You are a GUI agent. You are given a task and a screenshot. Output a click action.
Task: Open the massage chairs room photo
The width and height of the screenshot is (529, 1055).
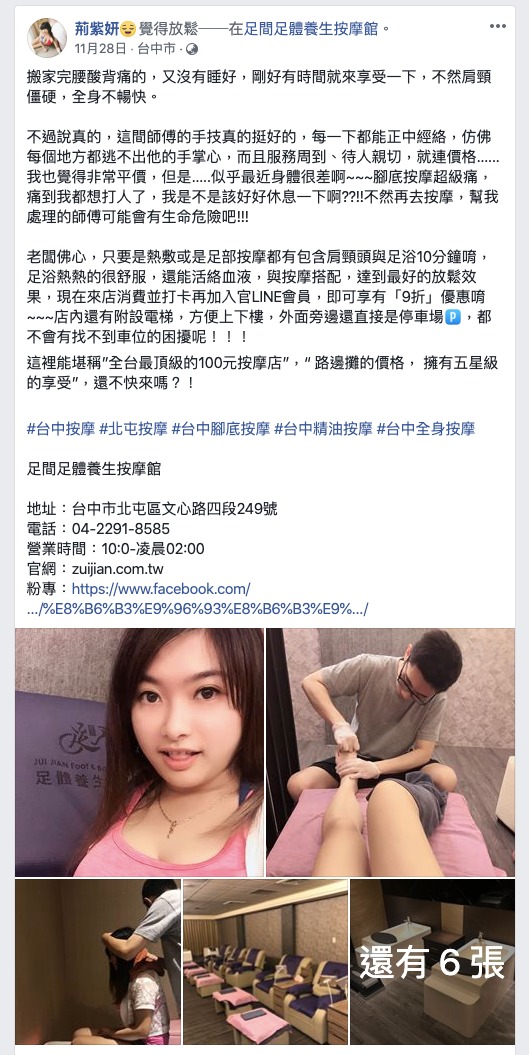tap(265, 961)
